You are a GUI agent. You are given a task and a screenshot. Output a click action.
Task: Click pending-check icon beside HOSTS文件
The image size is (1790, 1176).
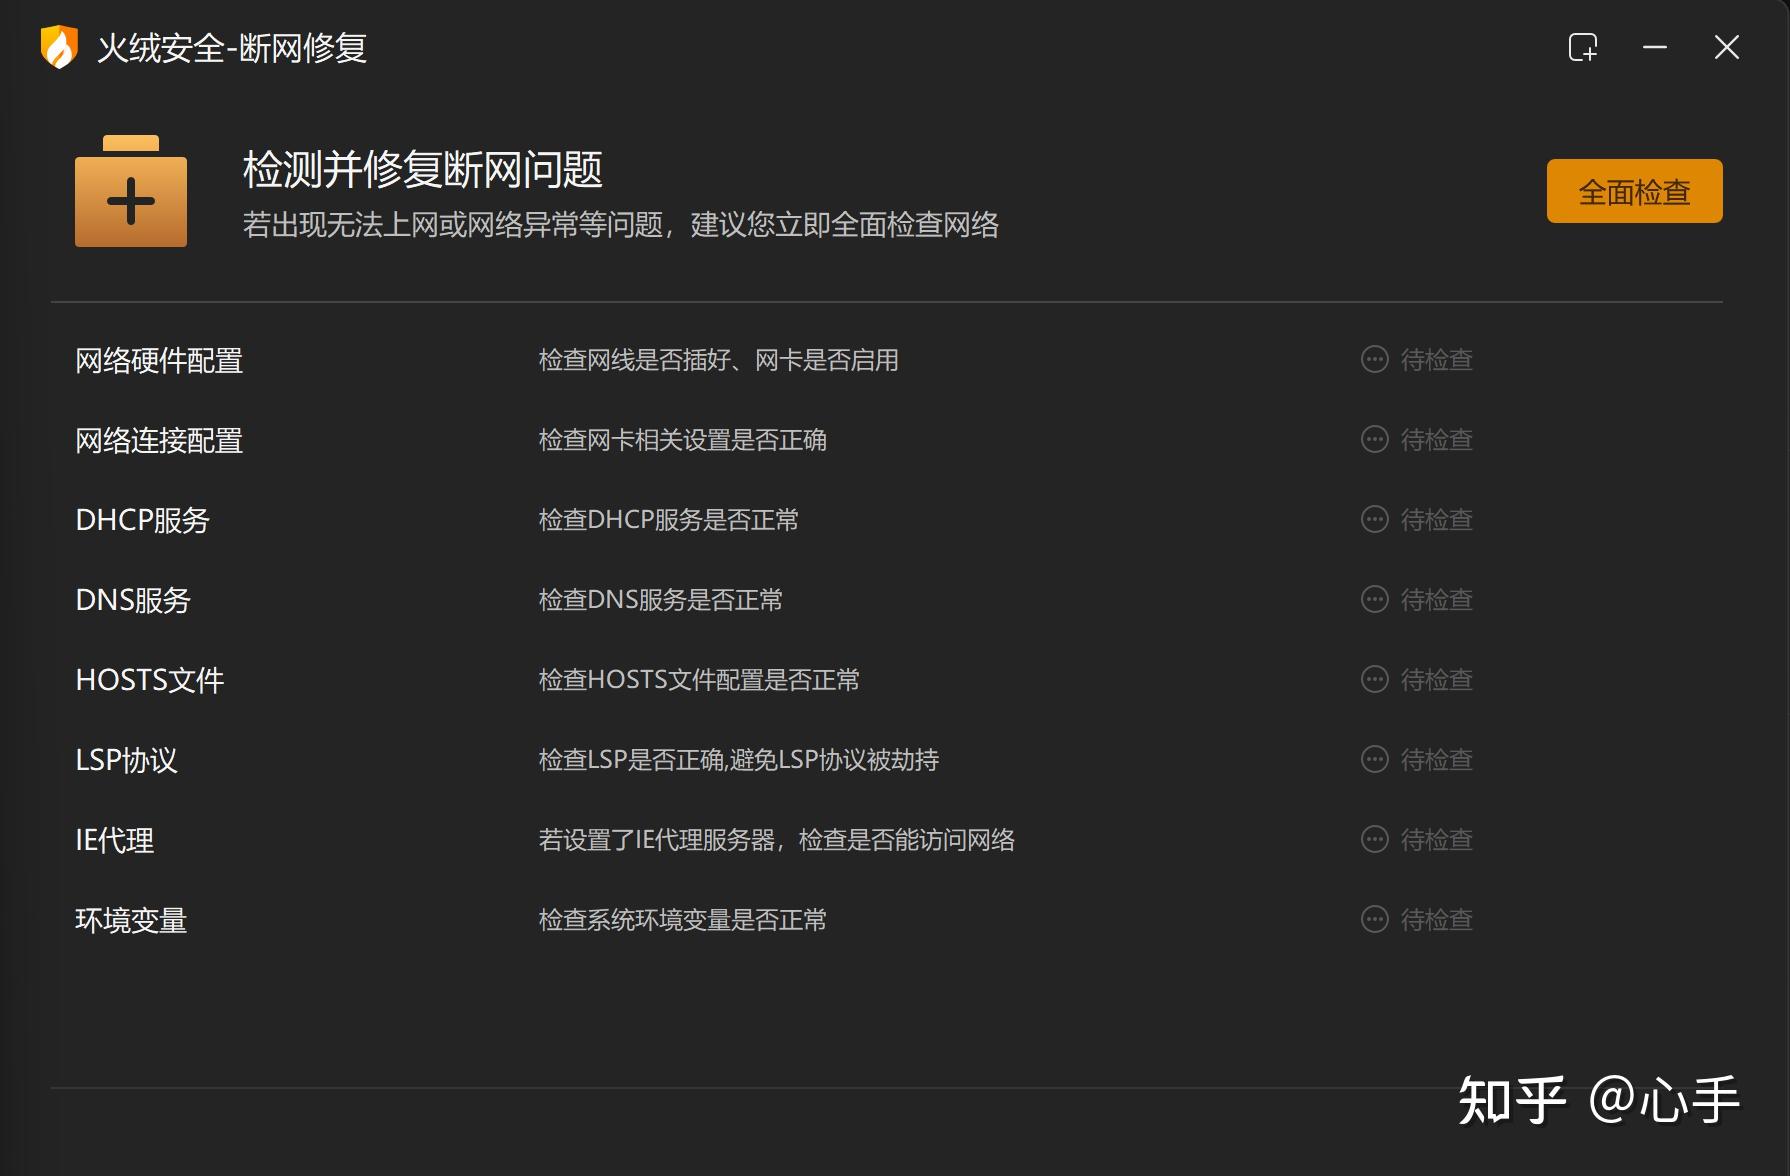[x=1375, y=679]
